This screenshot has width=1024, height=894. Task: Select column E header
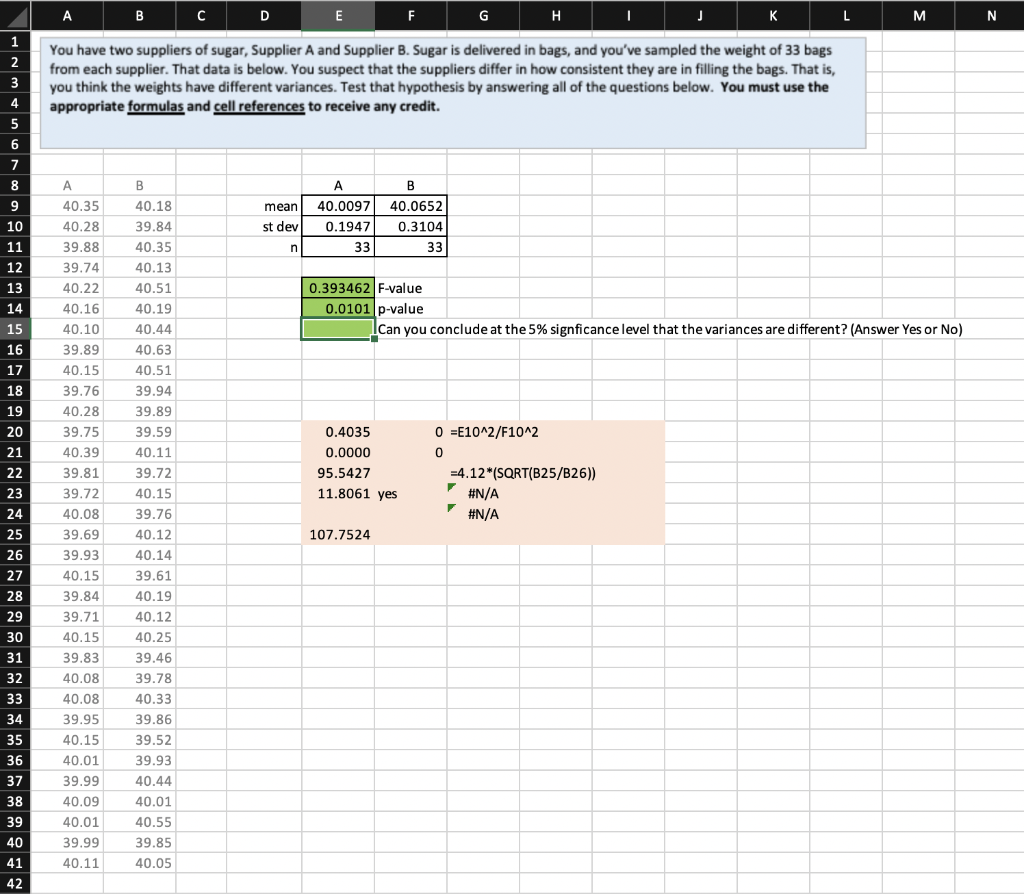338,16
